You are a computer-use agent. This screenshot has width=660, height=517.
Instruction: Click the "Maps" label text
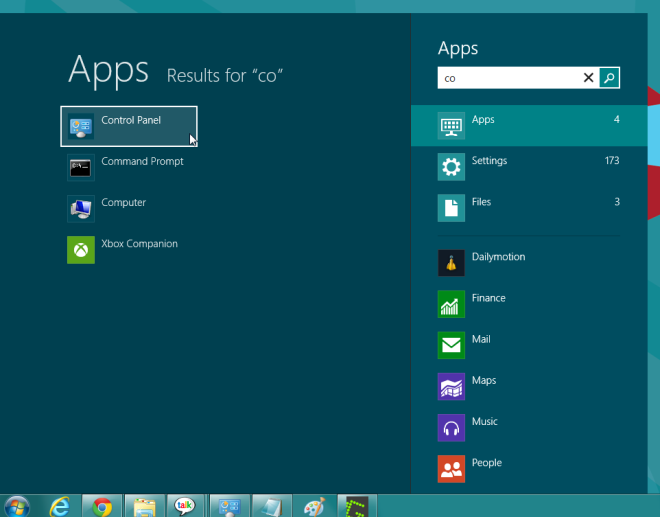tap(484, 380)
